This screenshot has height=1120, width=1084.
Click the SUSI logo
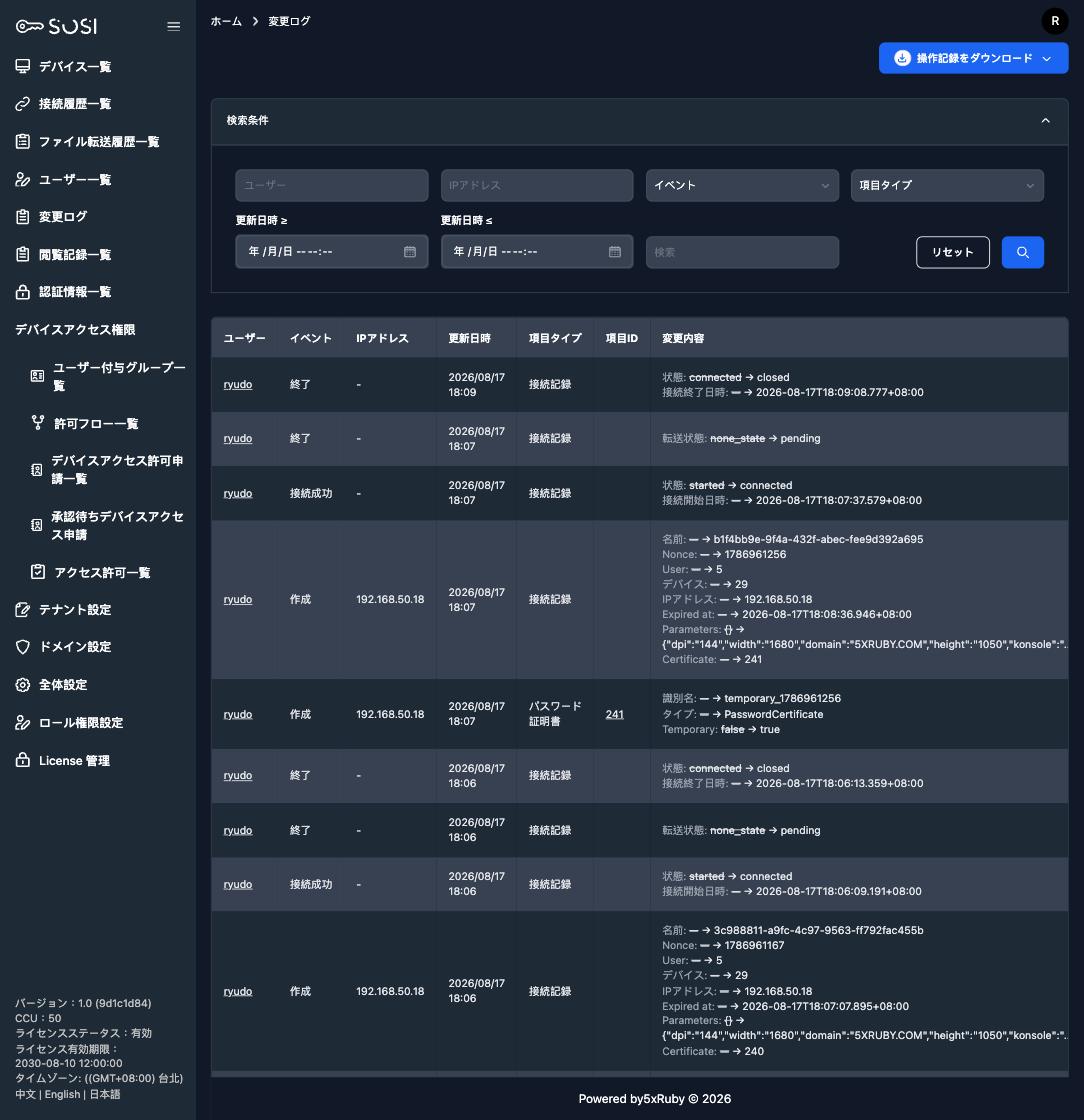(56, 26)
